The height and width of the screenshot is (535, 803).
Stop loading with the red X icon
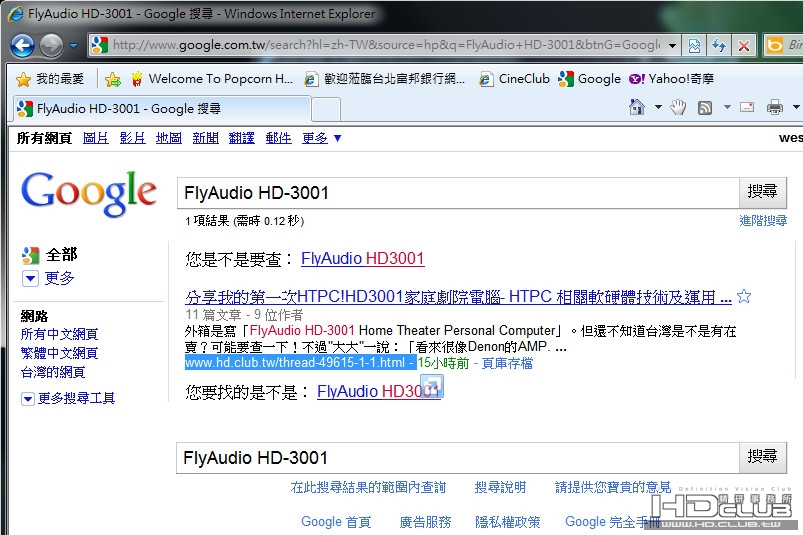coord(744,46)
